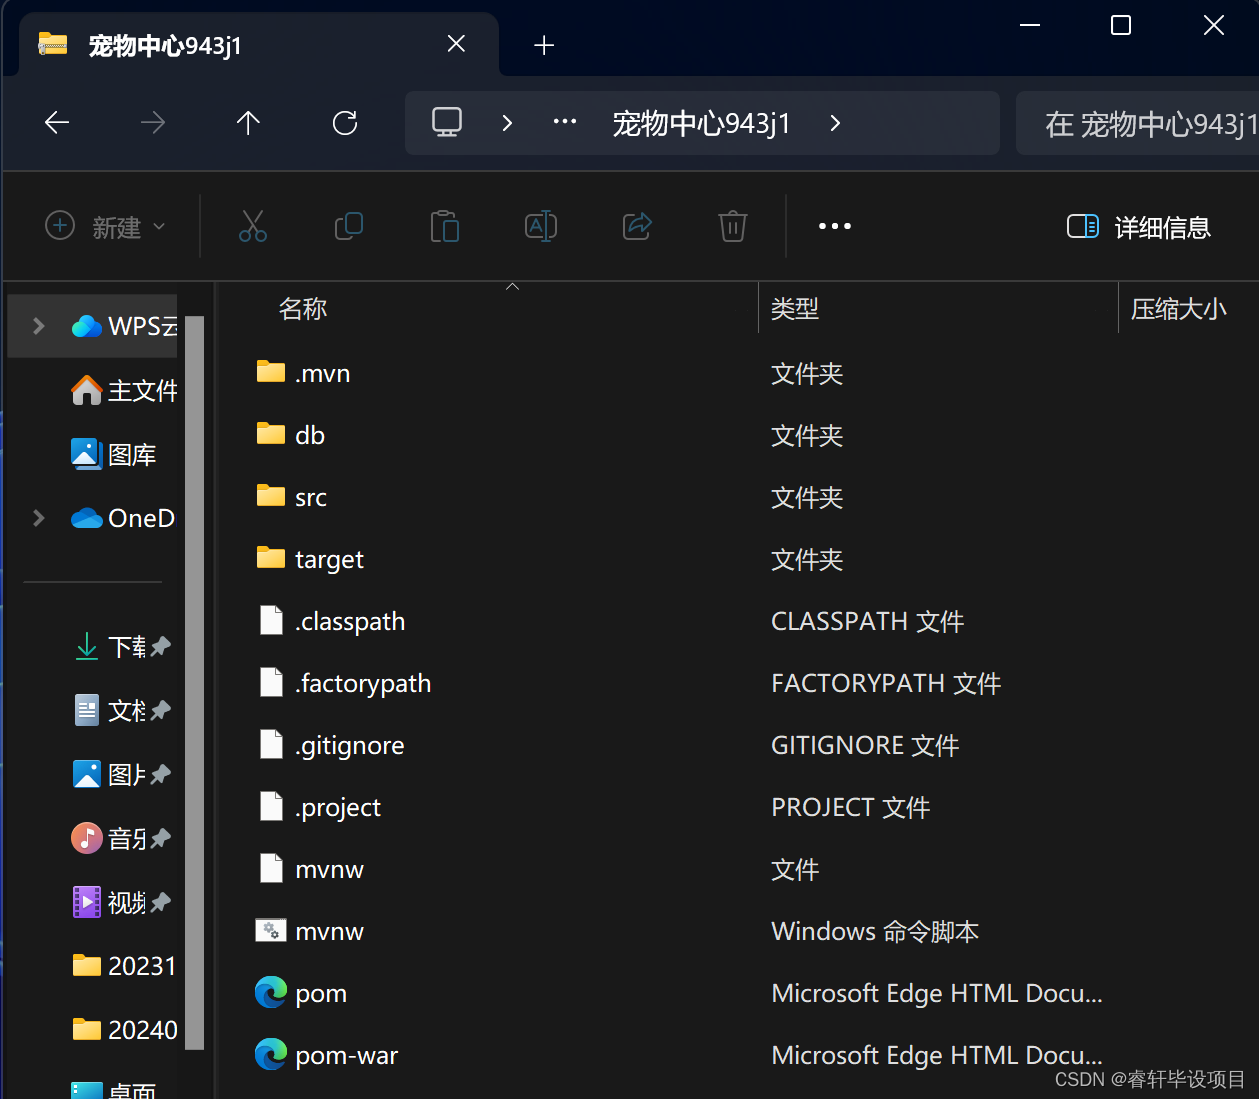Click 宠物中心943j1 breadcrumb in address bar

point(701,123)
